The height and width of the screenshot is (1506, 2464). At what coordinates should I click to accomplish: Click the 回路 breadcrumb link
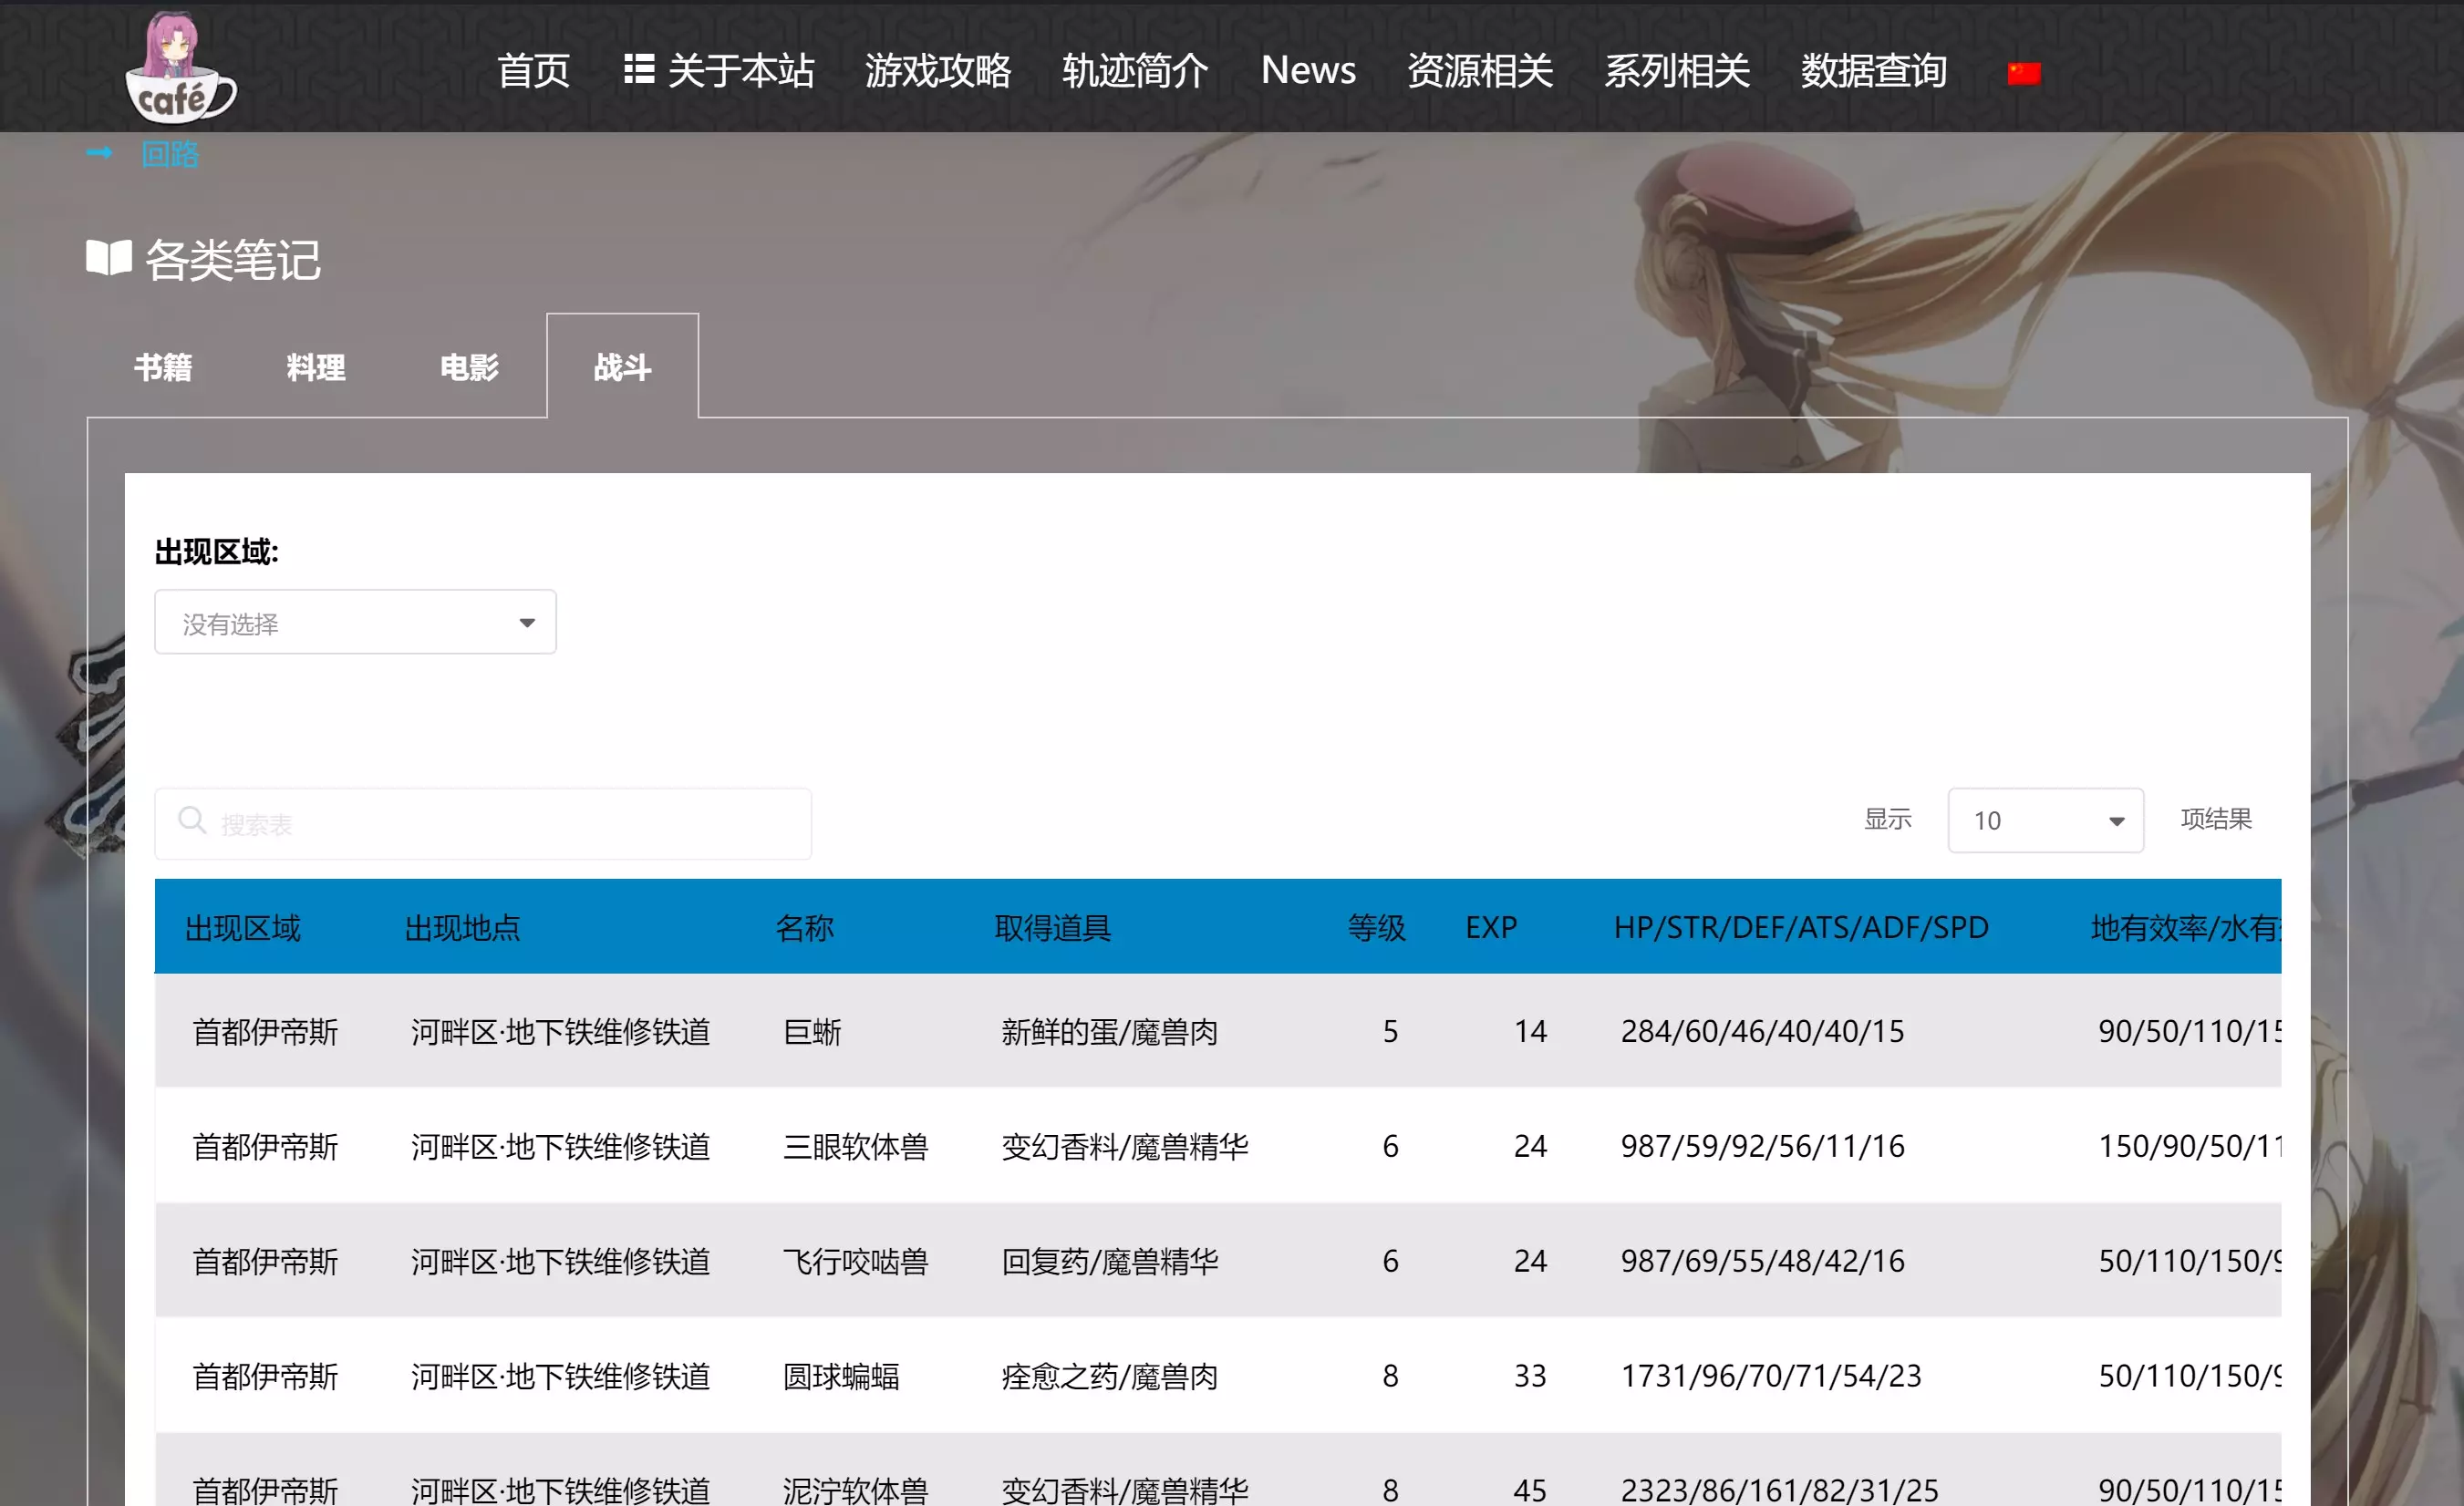170,154
